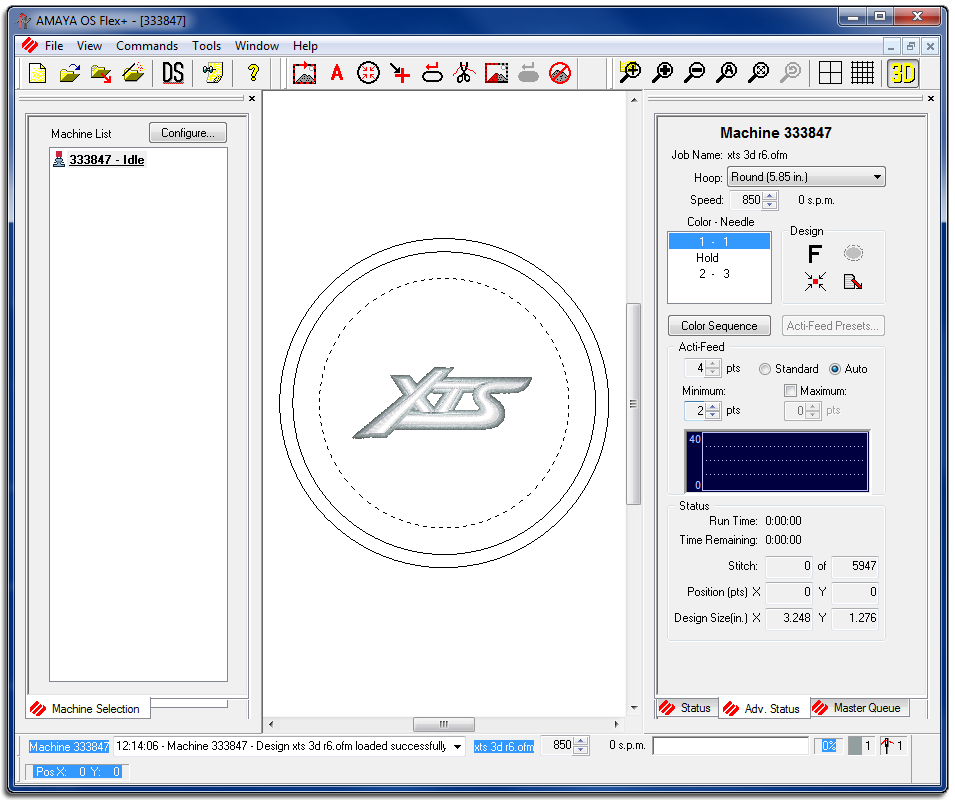Click the red-framed design picture icon
955x800 pixels.
pyautogui.click(x=496, y=74)
